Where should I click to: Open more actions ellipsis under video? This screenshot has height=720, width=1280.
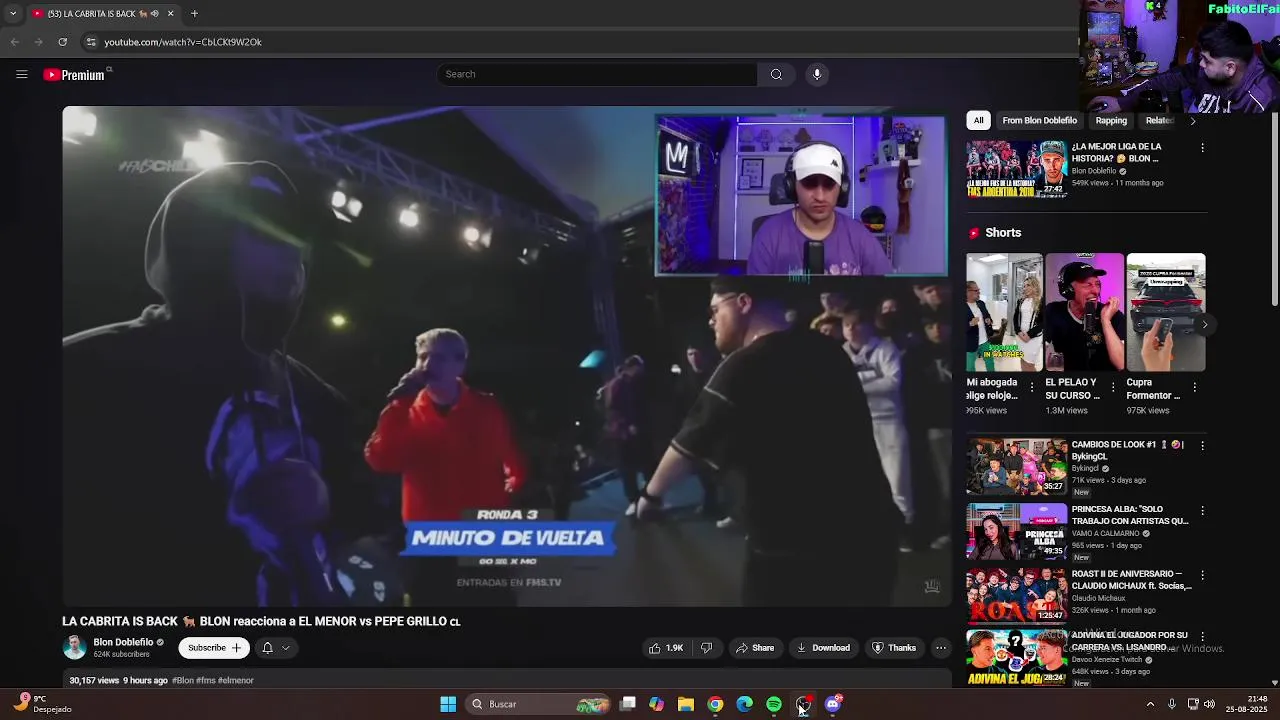coord(941,648)
